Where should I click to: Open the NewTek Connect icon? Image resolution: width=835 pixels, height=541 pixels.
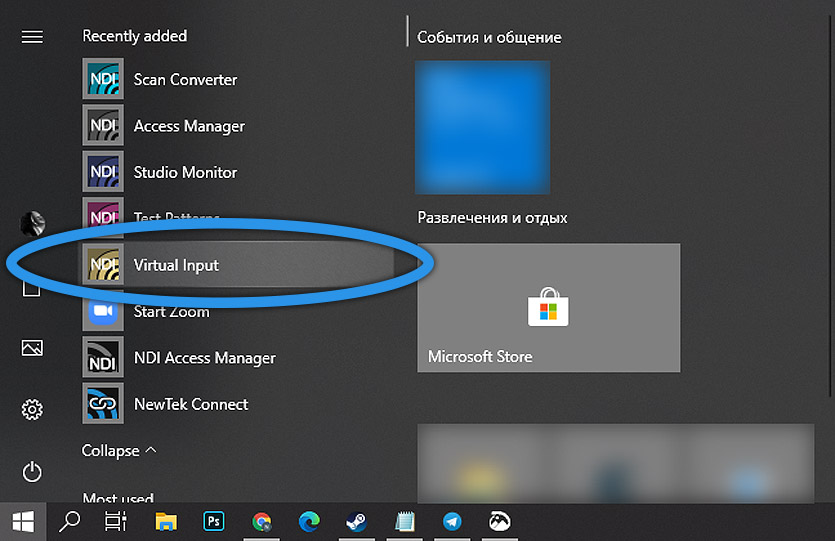point(103,403)
